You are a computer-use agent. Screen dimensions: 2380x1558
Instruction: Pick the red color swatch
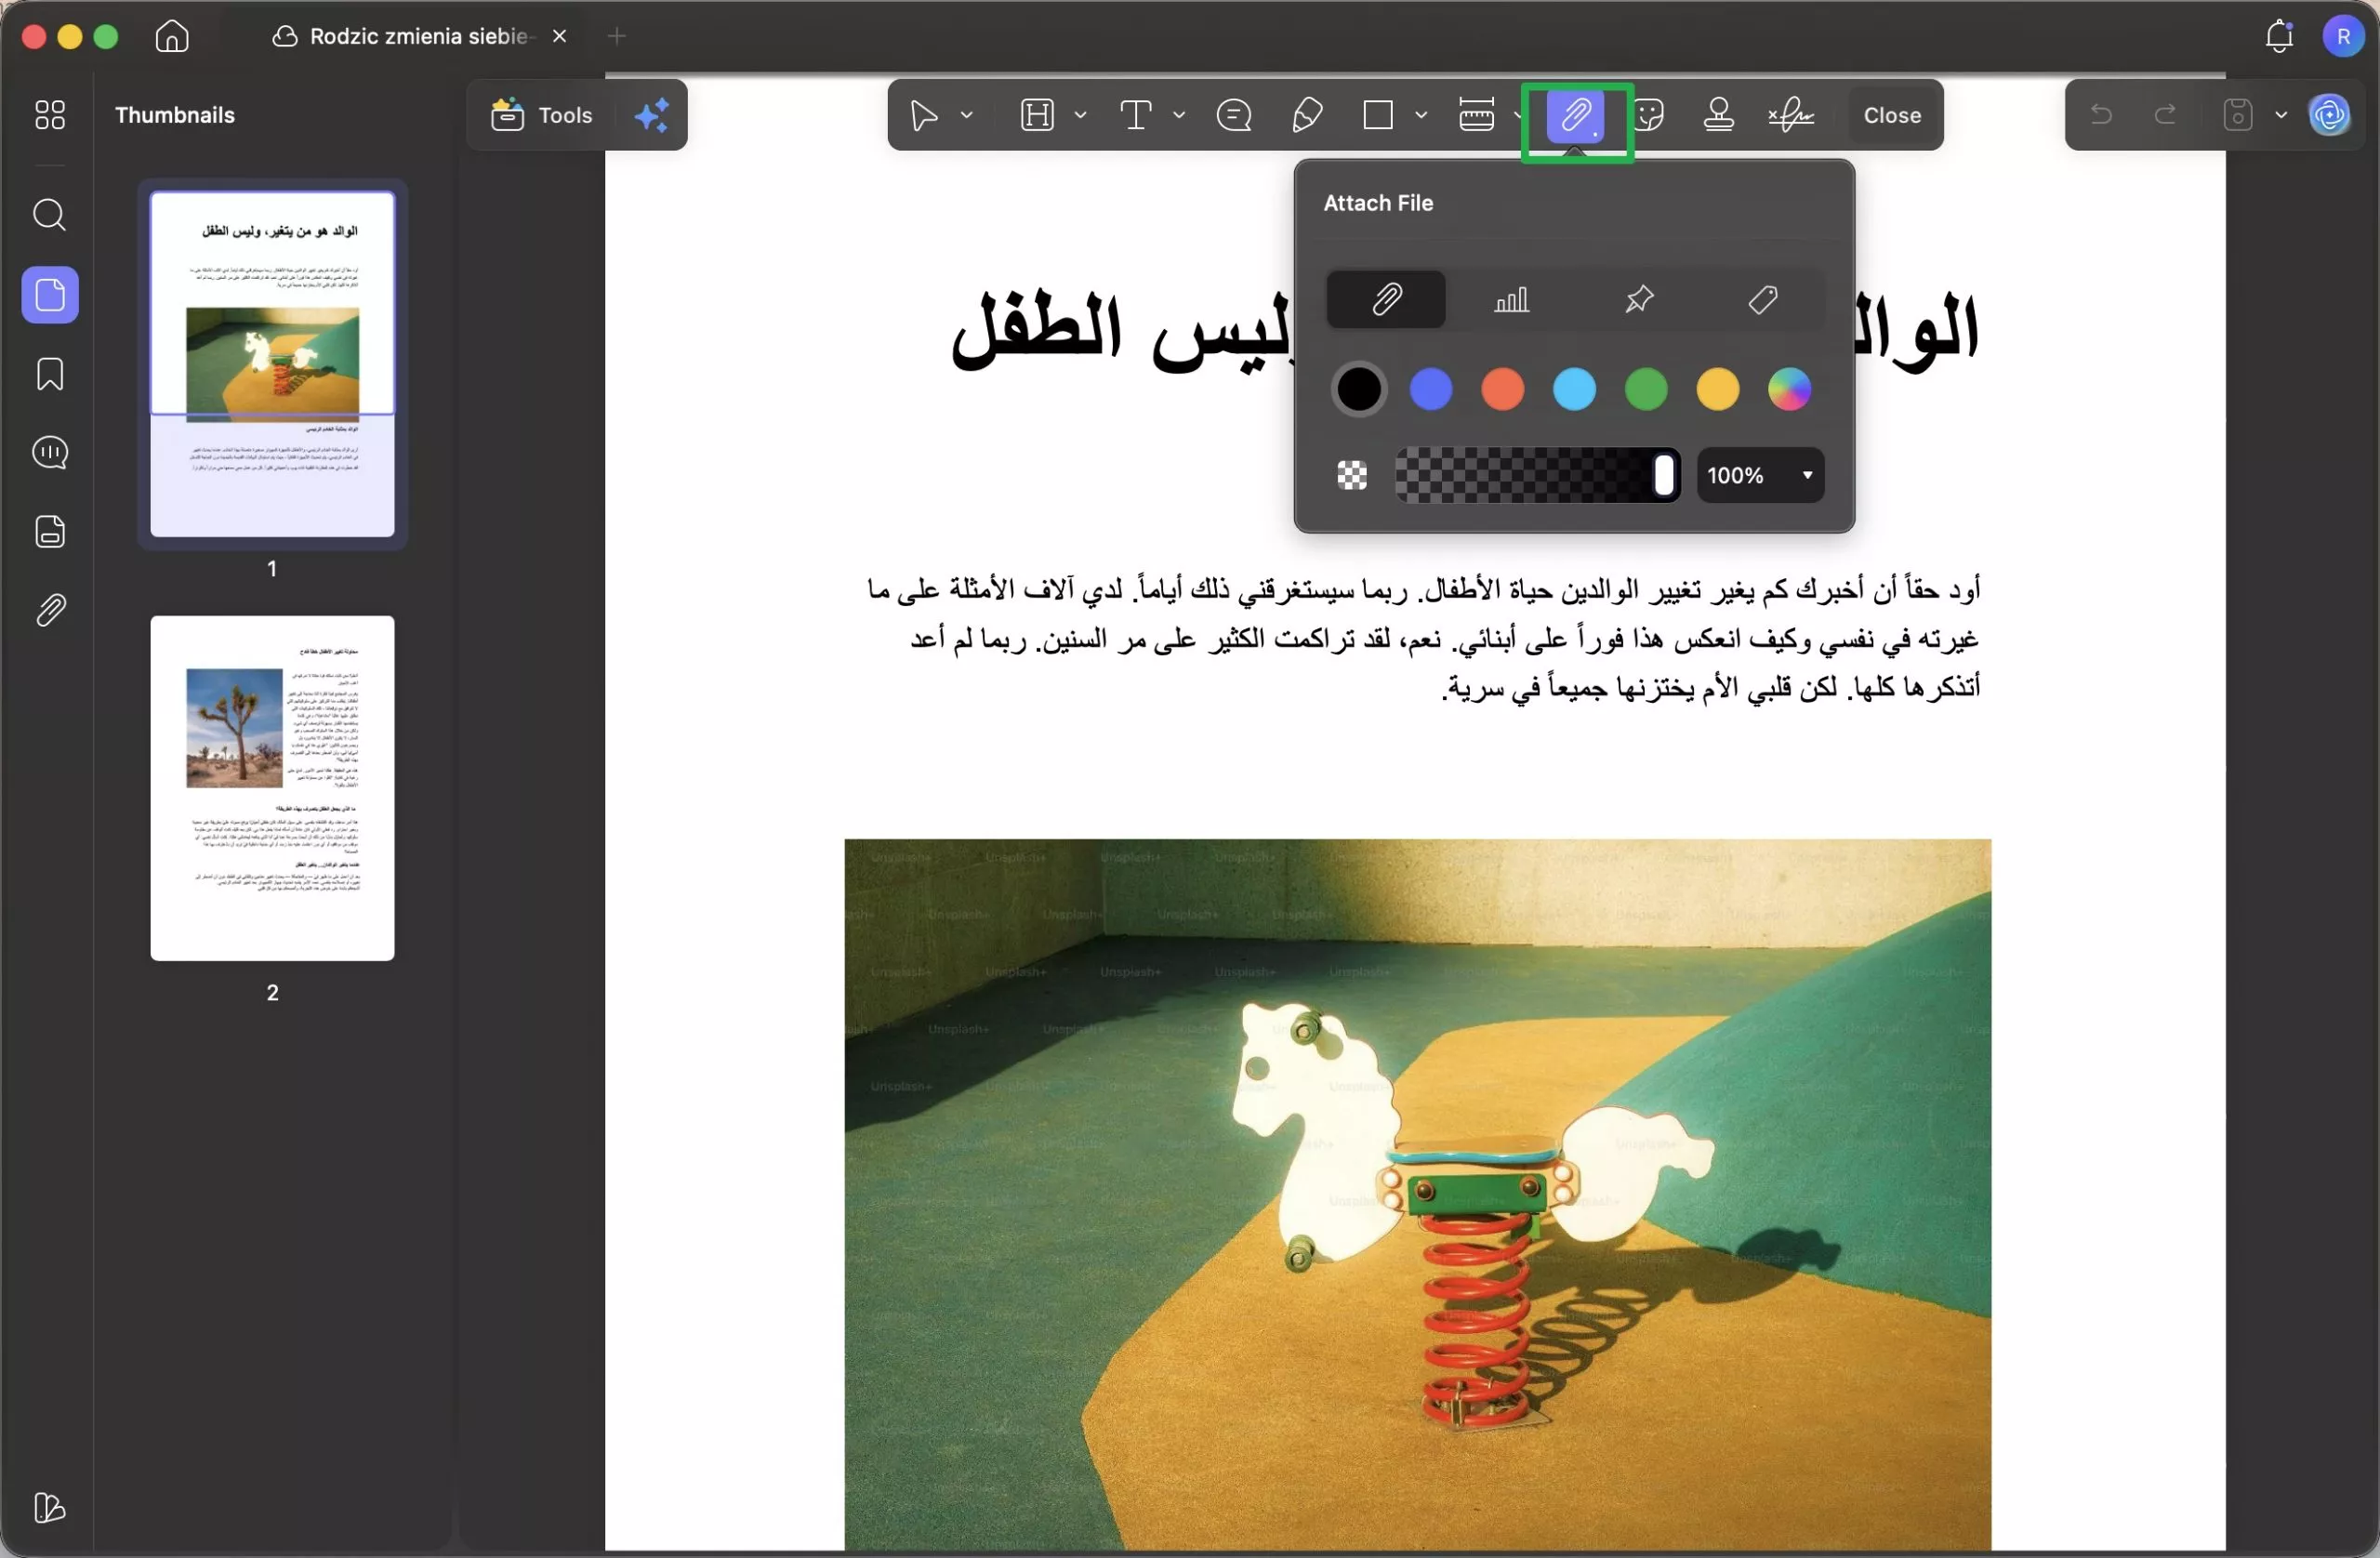tap(1502, 389)
